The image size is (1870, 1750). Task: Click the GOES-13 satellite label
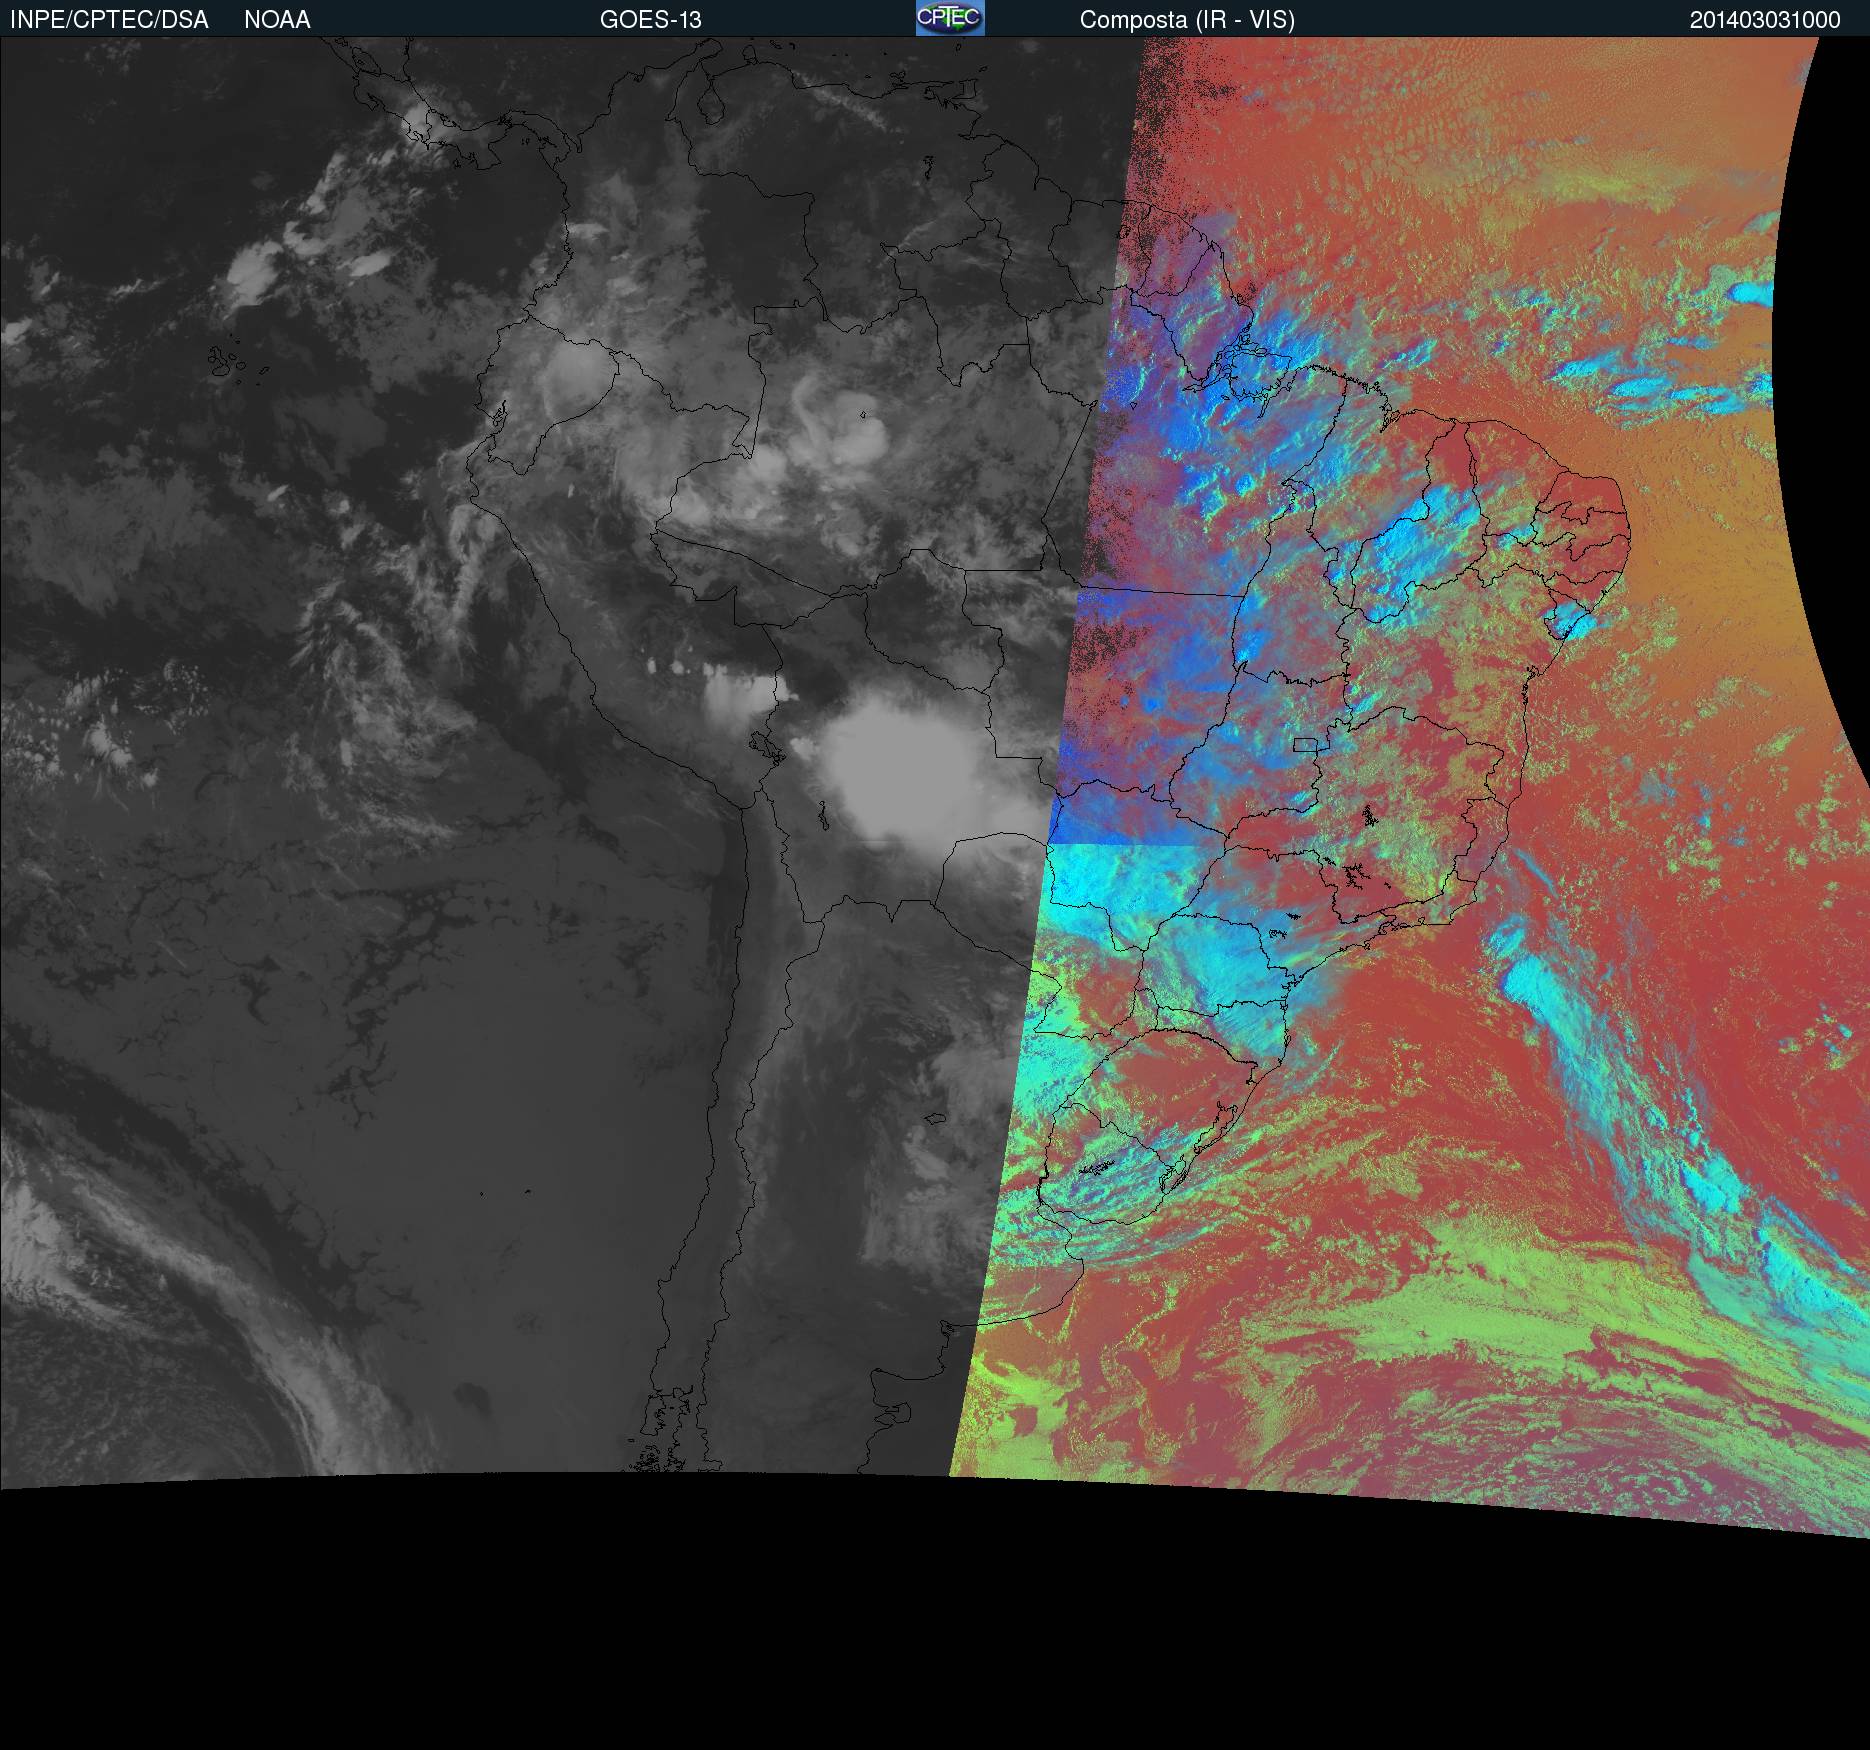click(x=651, y=20)
